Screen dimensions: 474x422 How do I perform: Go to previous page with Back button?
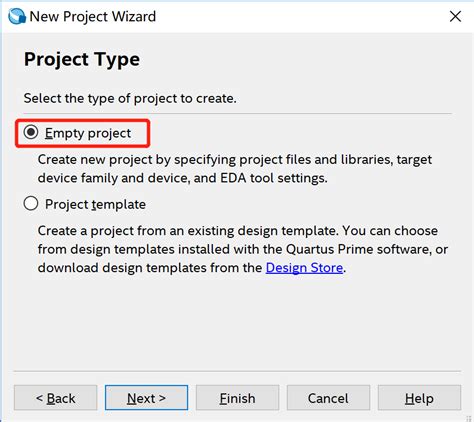[x=56, y=398]
